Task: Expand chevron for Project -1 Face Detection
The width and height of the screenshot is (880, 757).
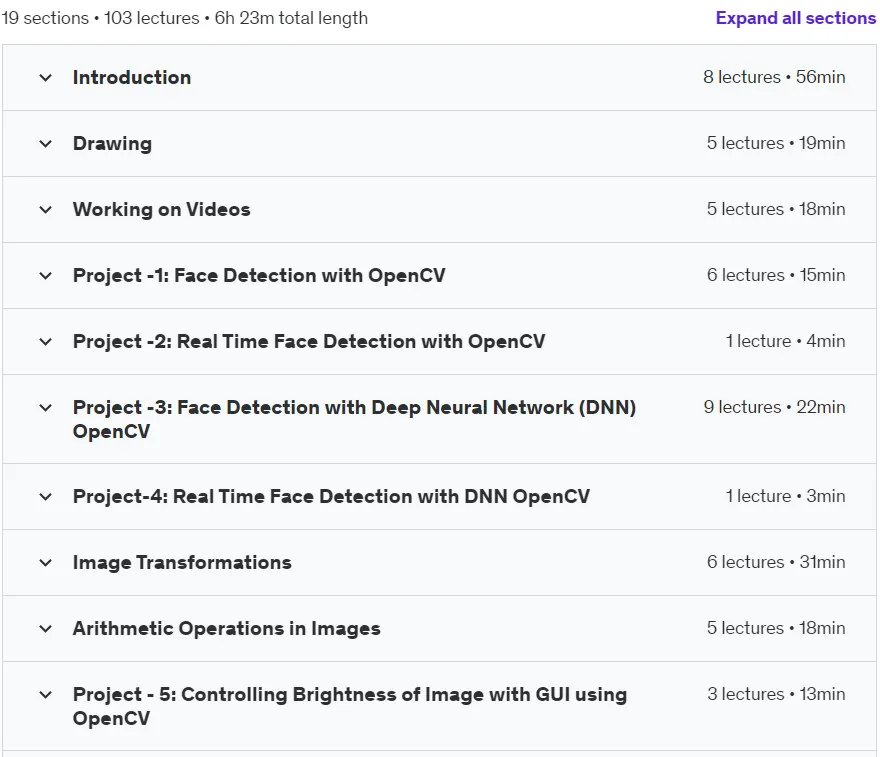Action: click(x=45, y=276)
